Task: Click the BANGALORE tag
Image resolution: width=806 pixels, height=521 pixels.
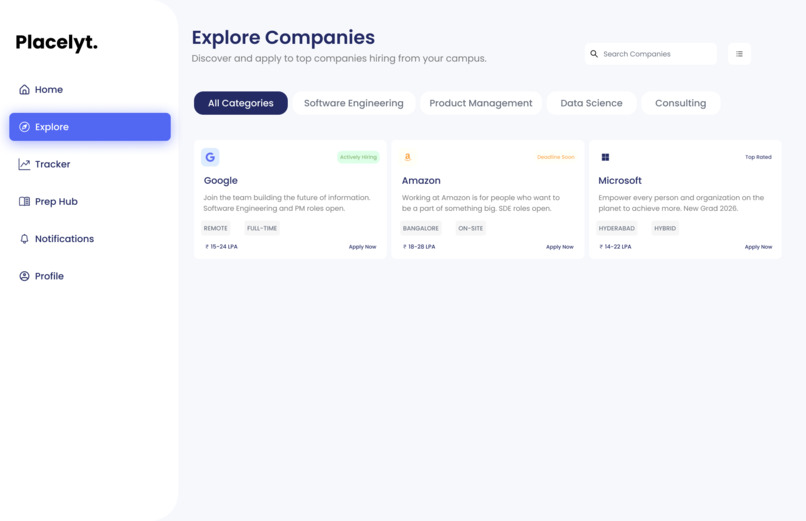Action: [x=420, y=228]
